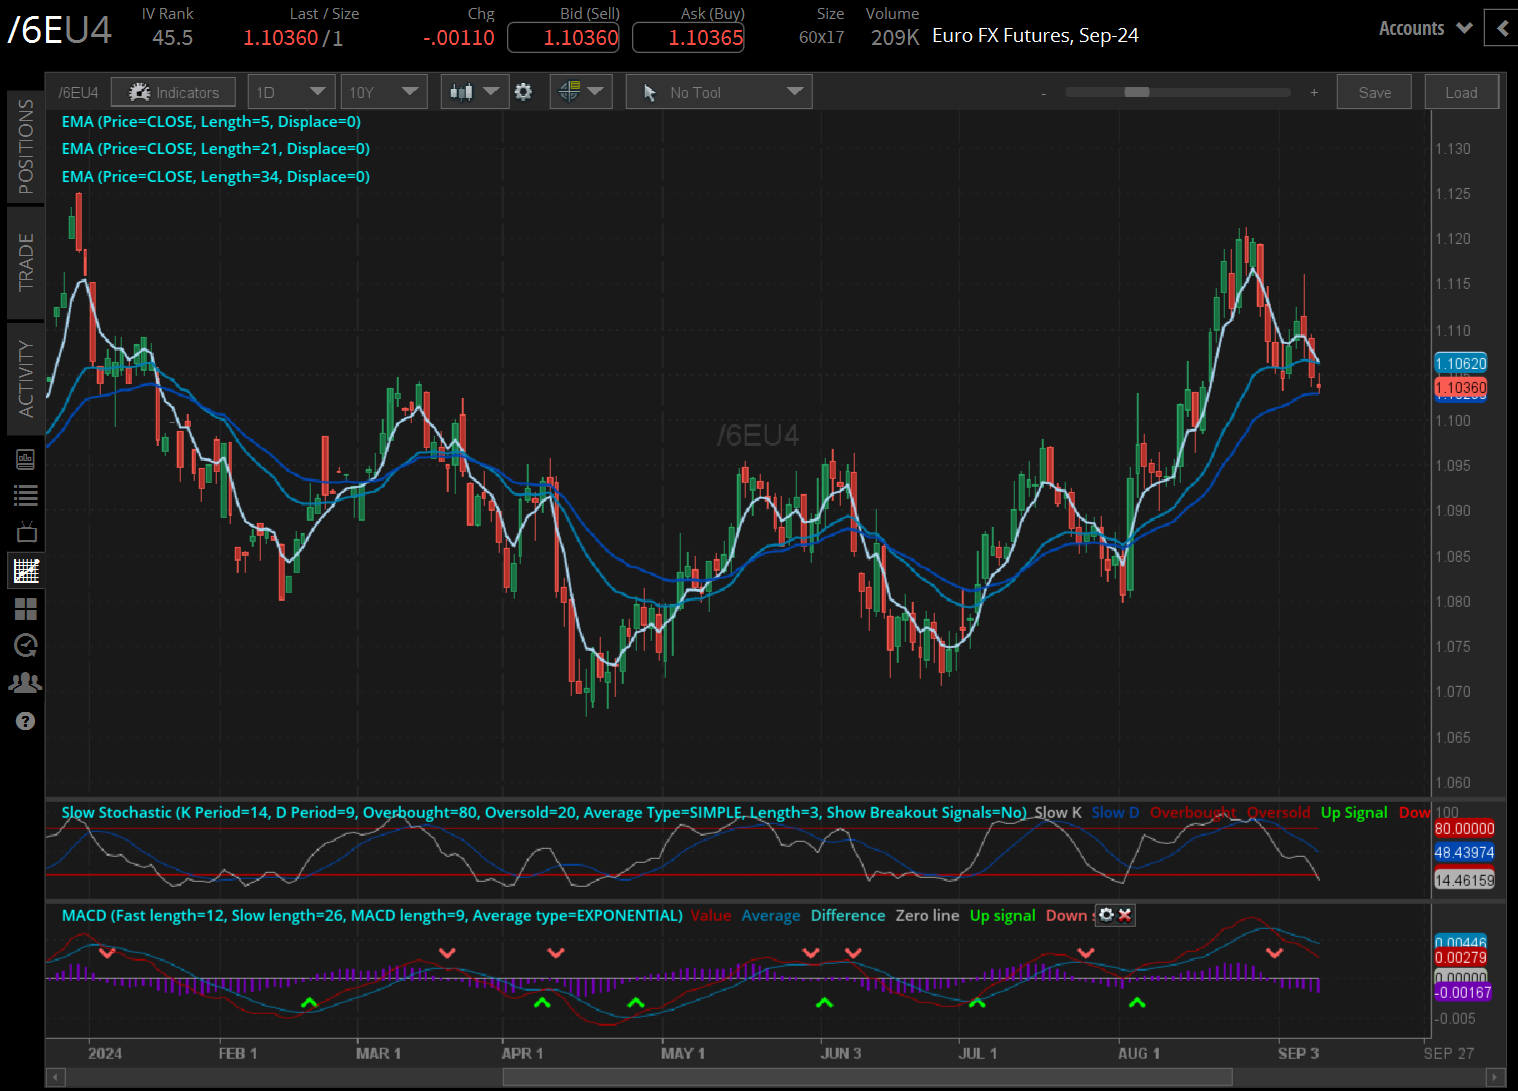Click the chart zoom slider handle
Screen dimensions: 1518x1091
pyautogui.click(x=1136, y=92)
